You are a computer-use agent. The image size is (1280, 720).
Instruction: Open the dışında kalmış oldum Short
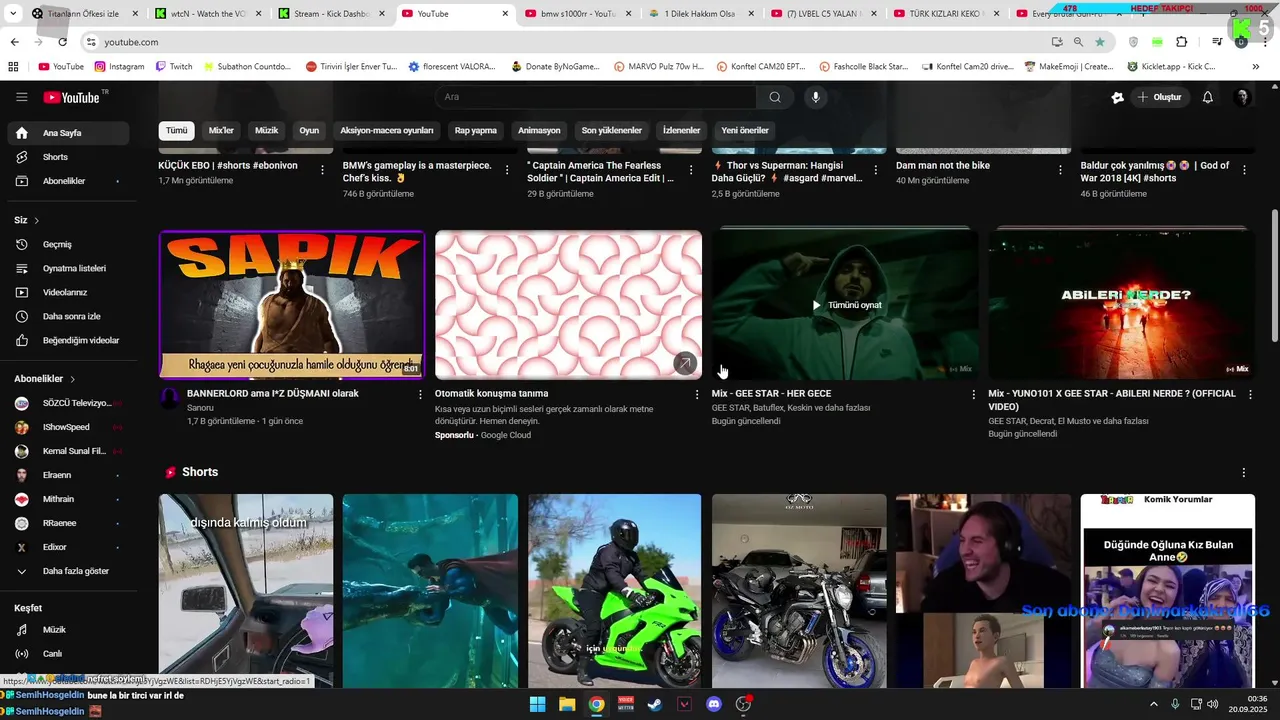246,591
